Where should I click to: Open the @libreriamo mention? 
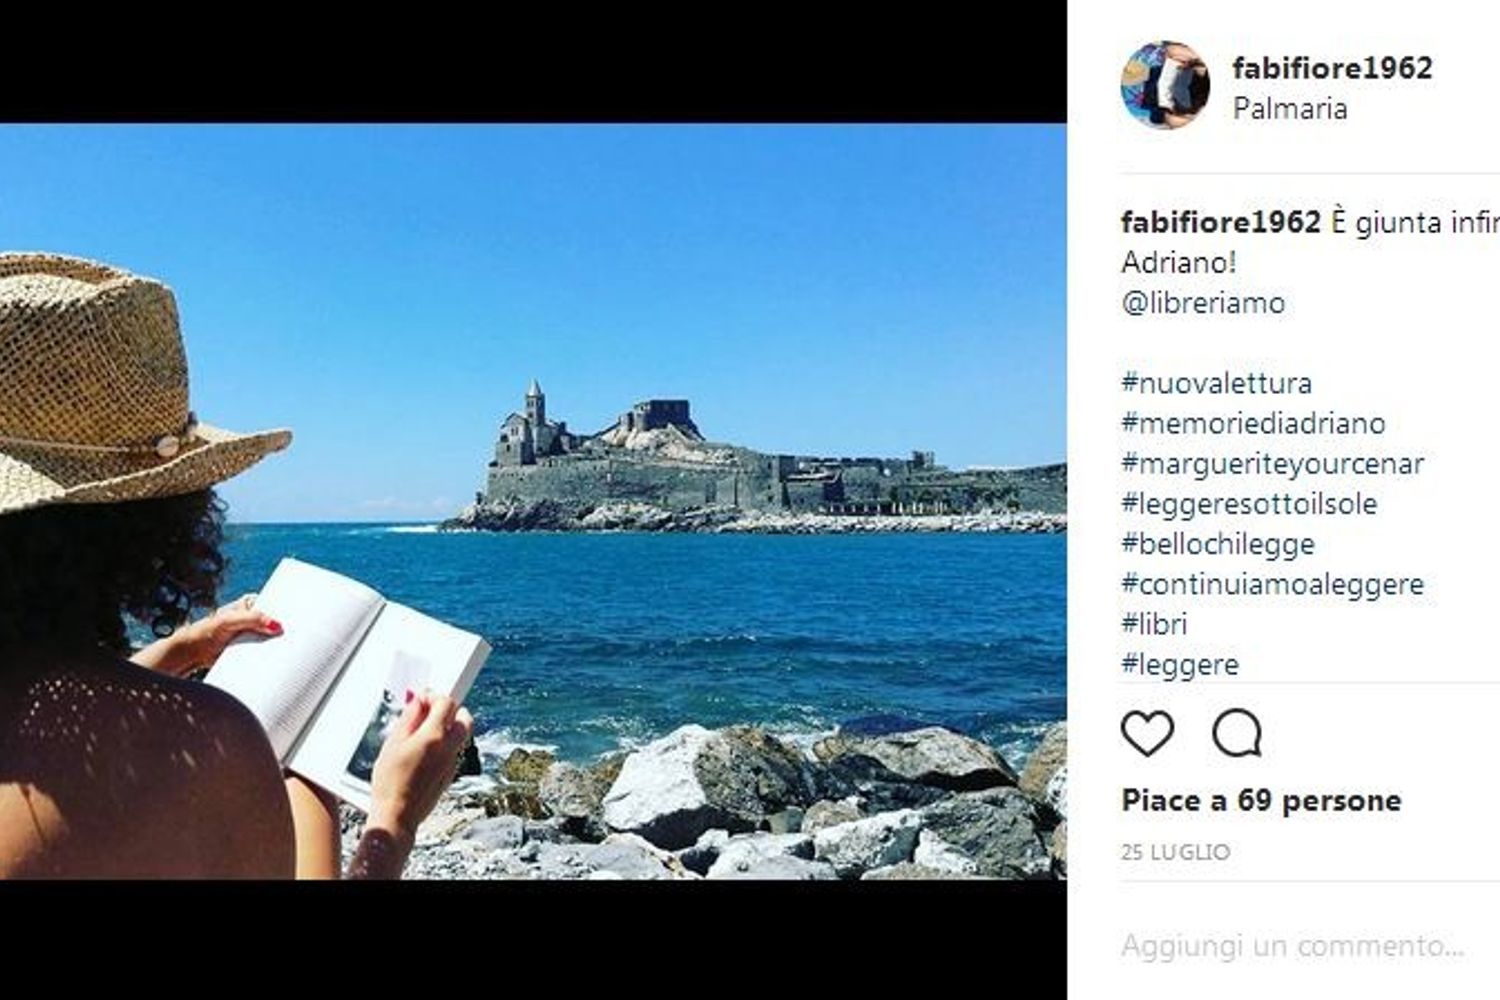click(1203, 302)
